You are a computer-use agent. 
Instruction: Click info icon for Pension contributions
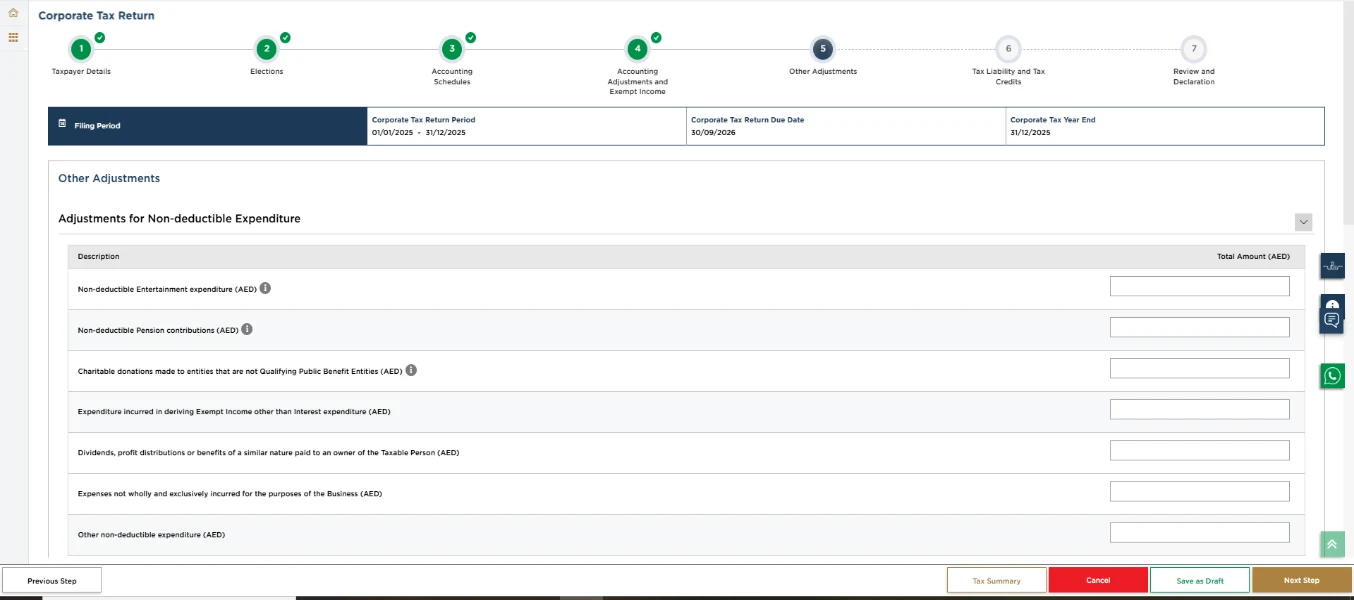pos(247,329)
